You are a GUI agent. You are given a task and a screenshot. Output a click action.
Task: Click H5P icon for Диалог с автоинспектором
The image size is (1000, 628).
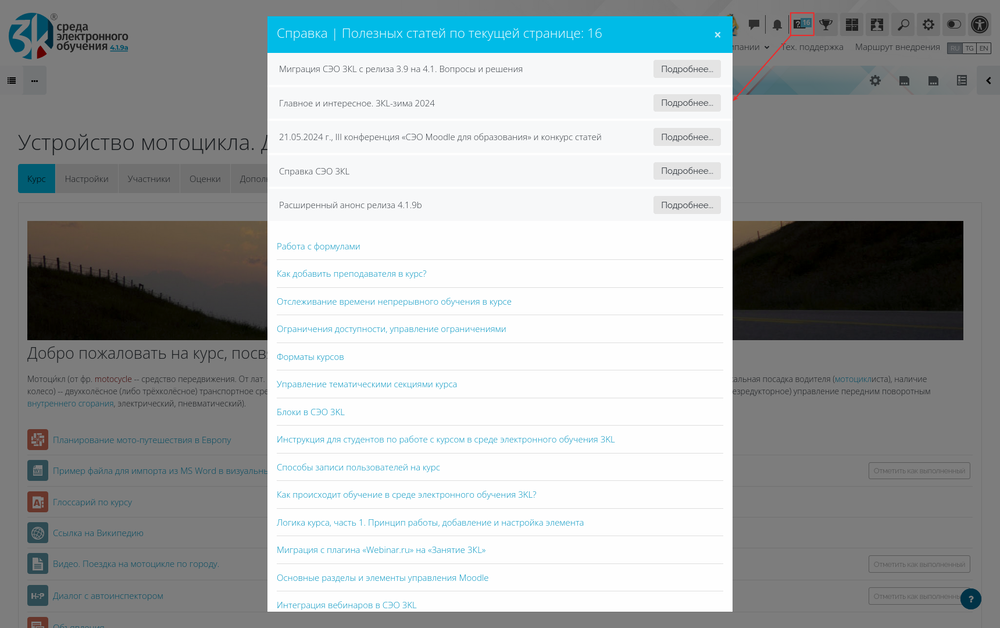coord(38,595)
